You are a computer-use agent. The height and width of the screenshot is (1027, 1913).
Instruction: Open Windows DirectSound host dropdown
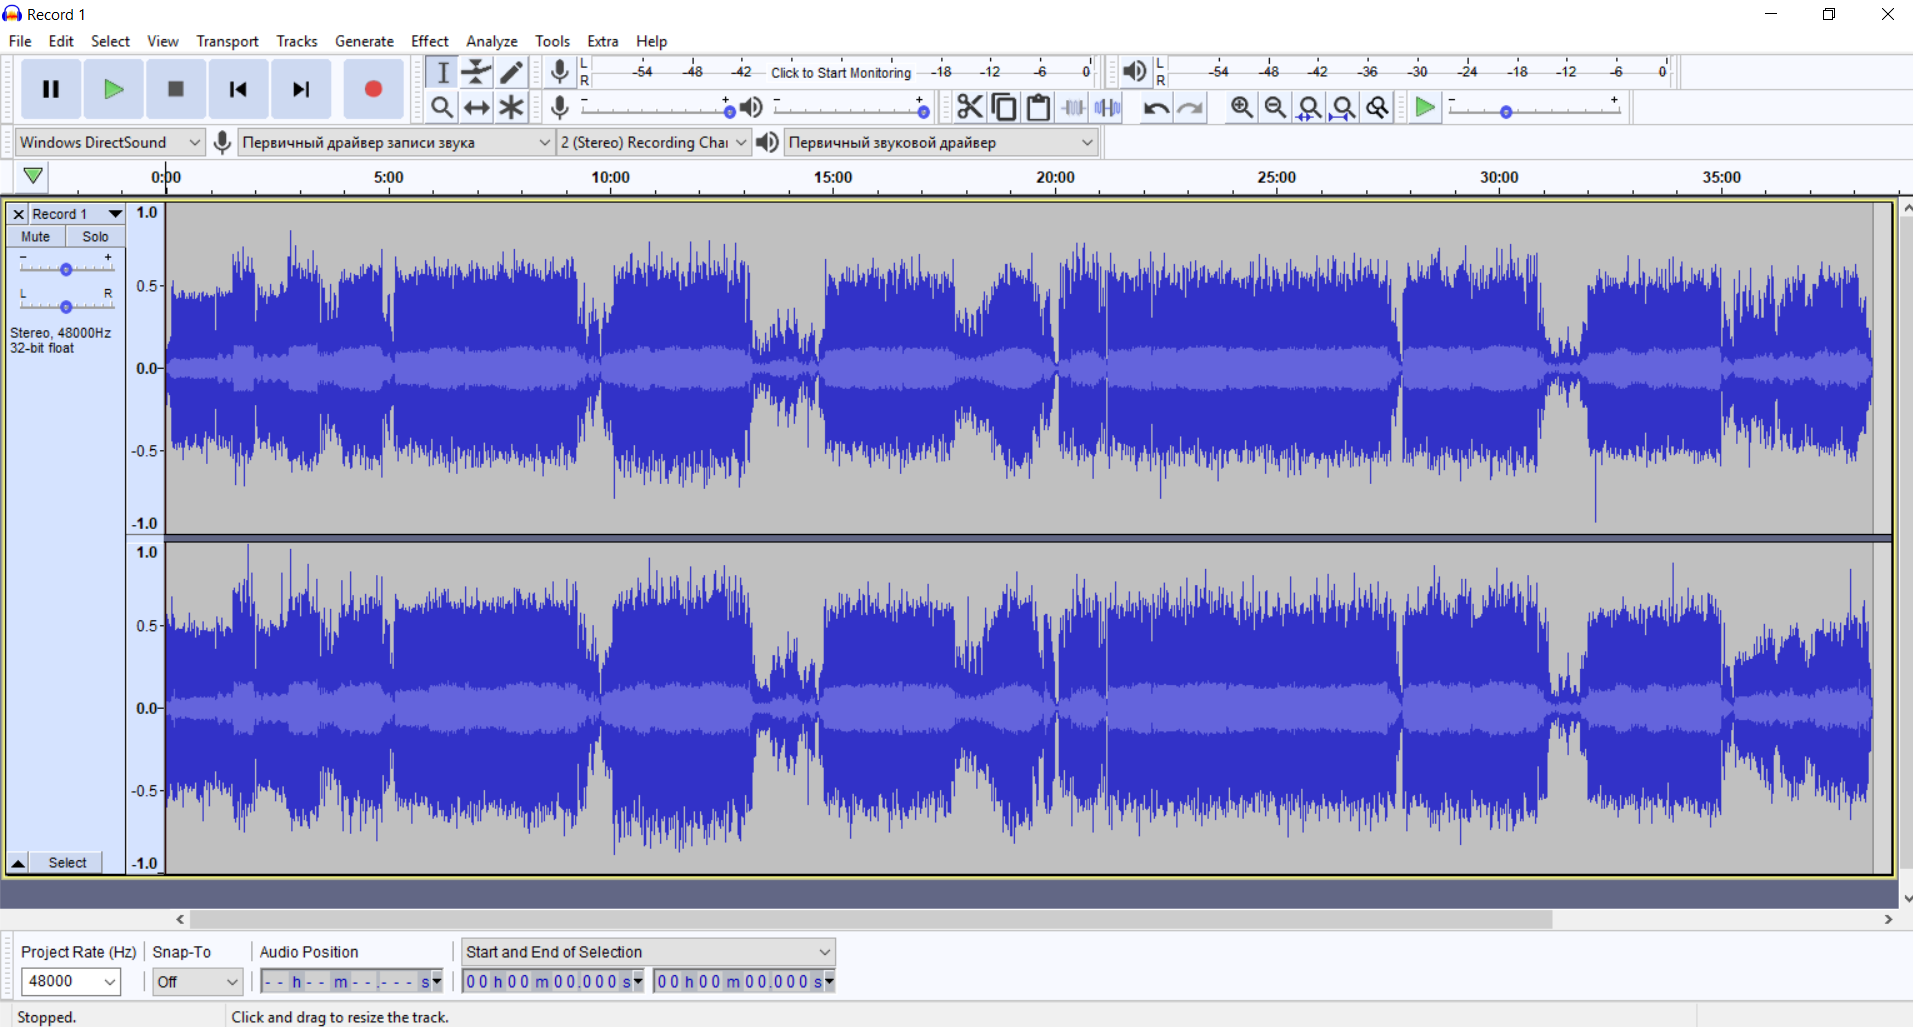[110, 142]
